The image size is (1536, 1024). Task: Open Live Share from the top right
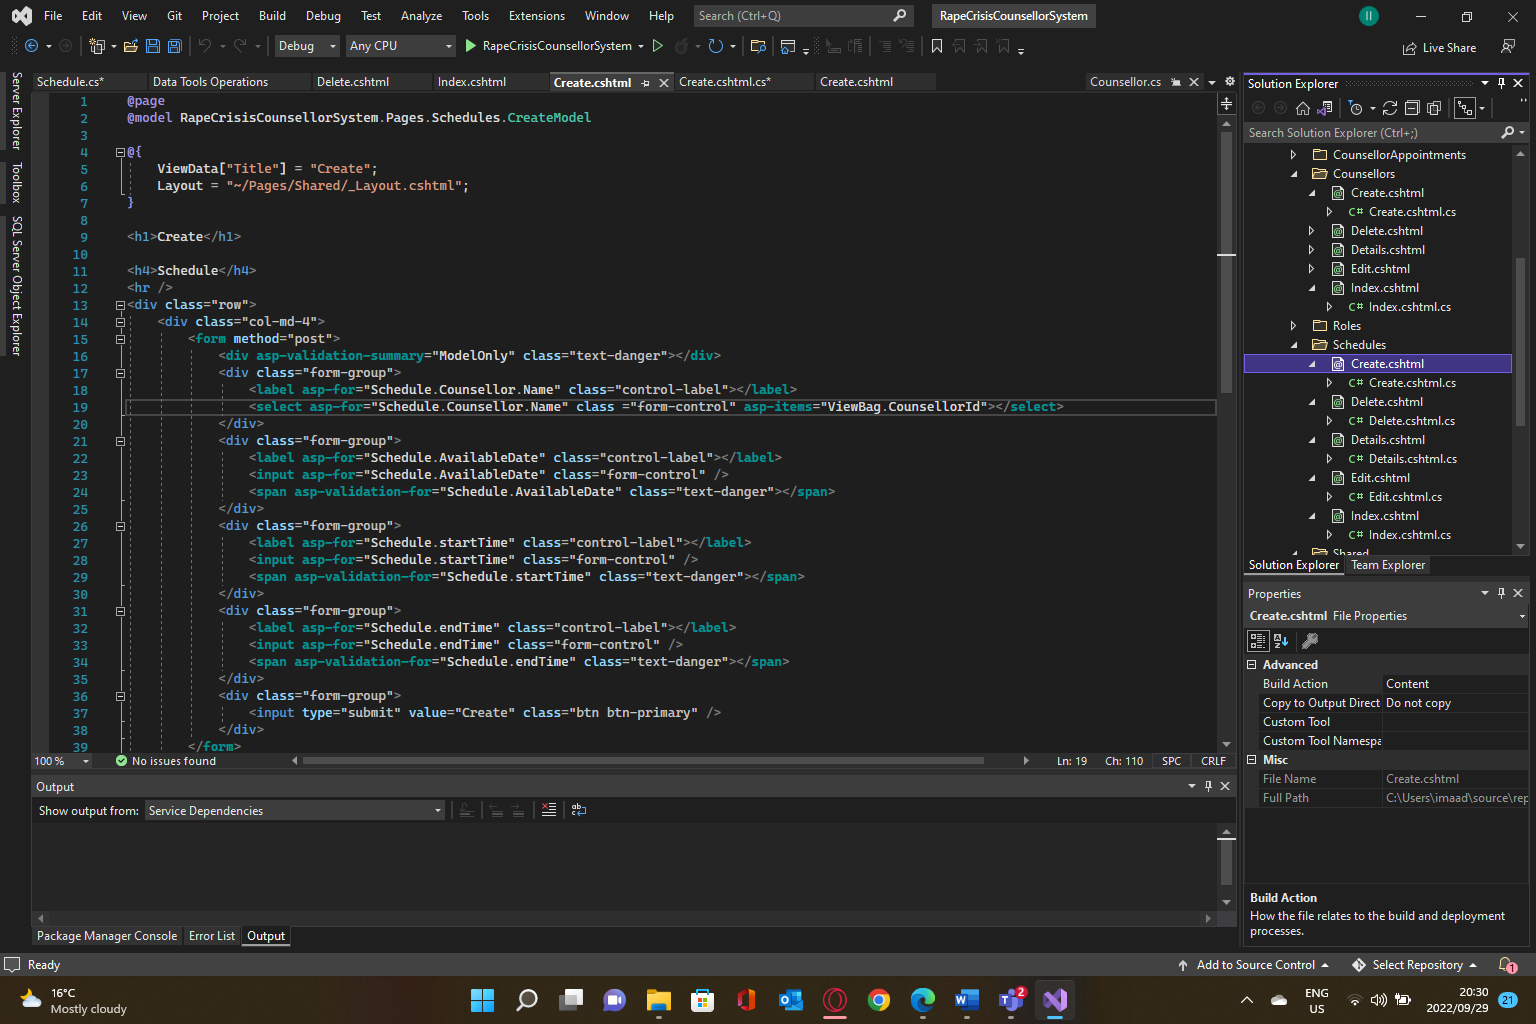(1439, 47)
